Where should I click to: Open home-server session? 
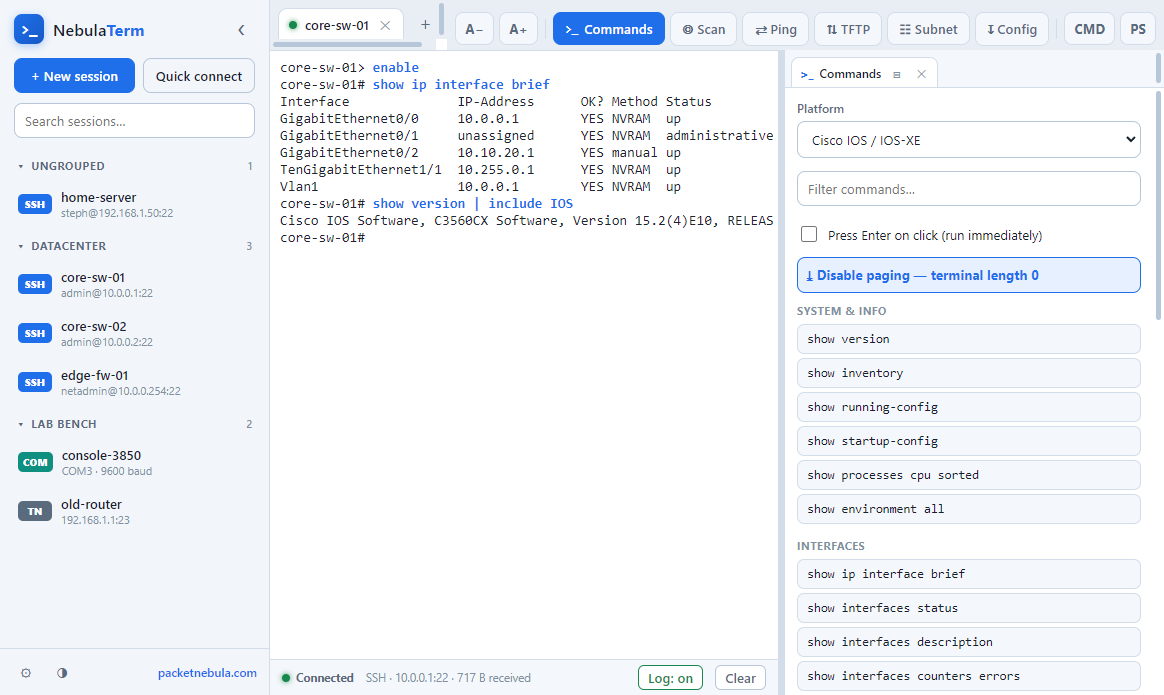pos(134,205)
